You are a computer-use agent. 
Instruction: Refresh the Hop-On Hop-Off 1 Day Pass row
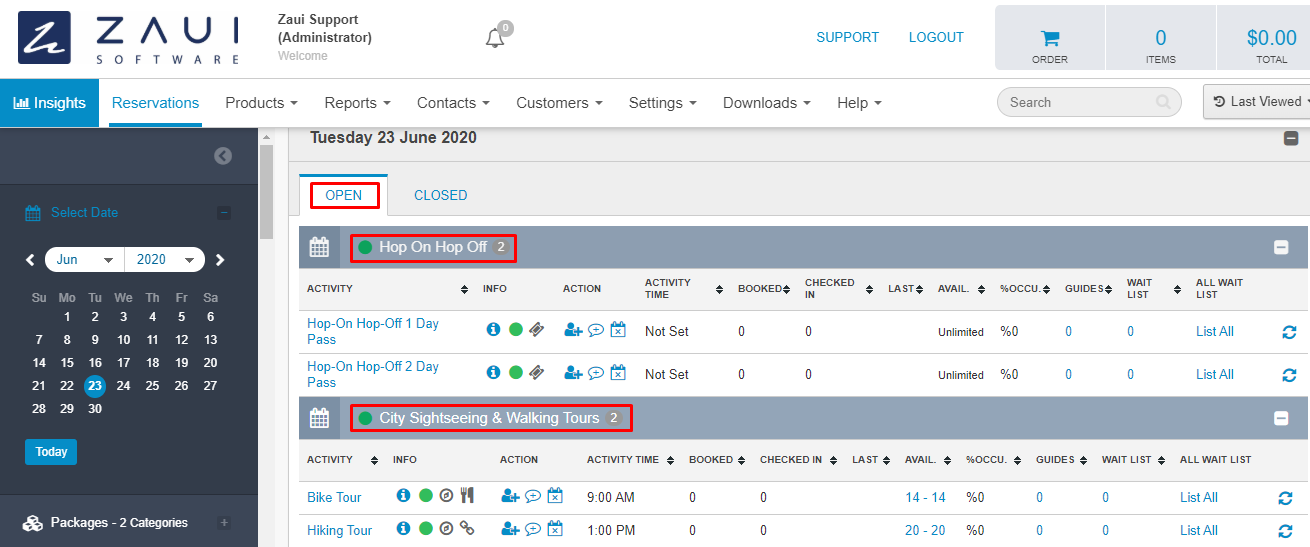coord(1289,332)
